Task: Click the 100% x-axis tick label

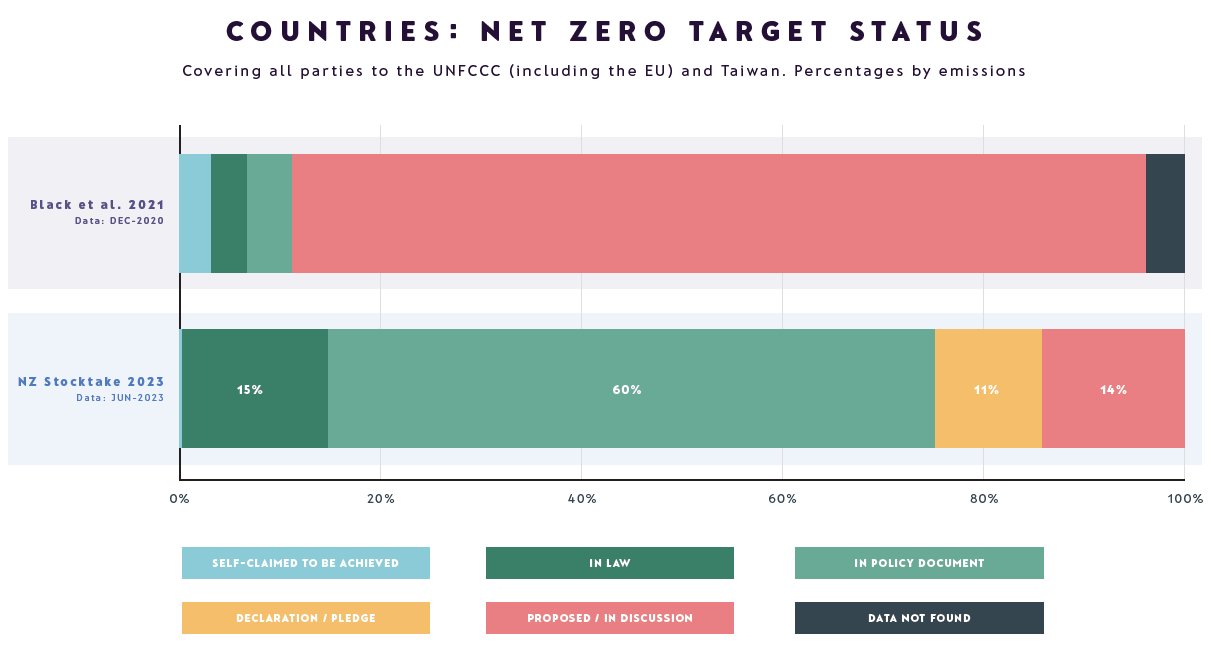Action: (1185, 498)
